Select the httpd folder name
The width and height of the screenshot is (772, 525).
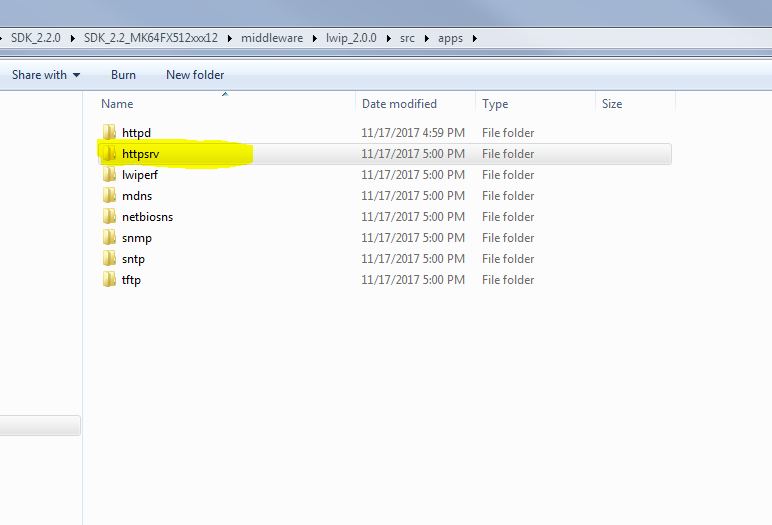coord(136,133)
